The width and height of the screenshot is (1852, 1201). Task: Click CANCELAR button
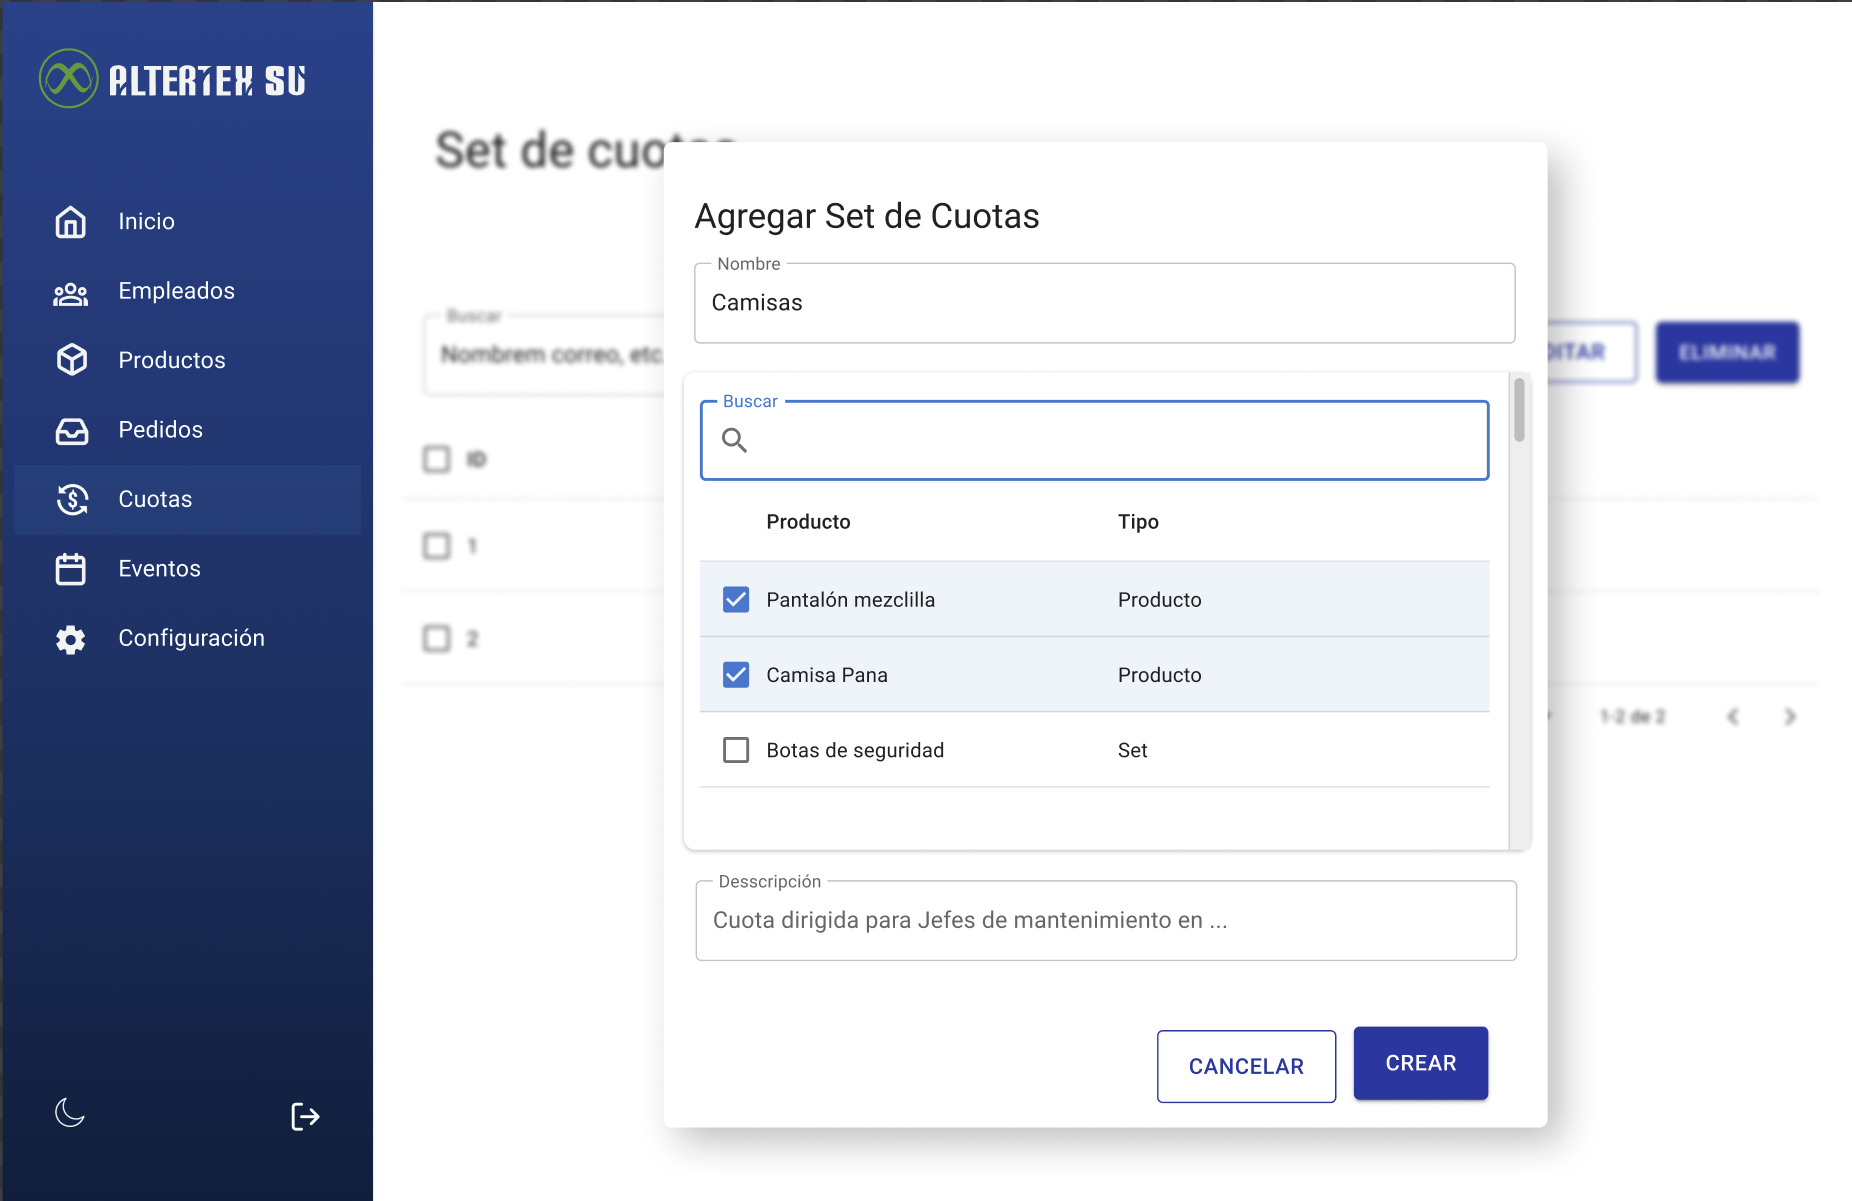(x=1246, y=1066)
